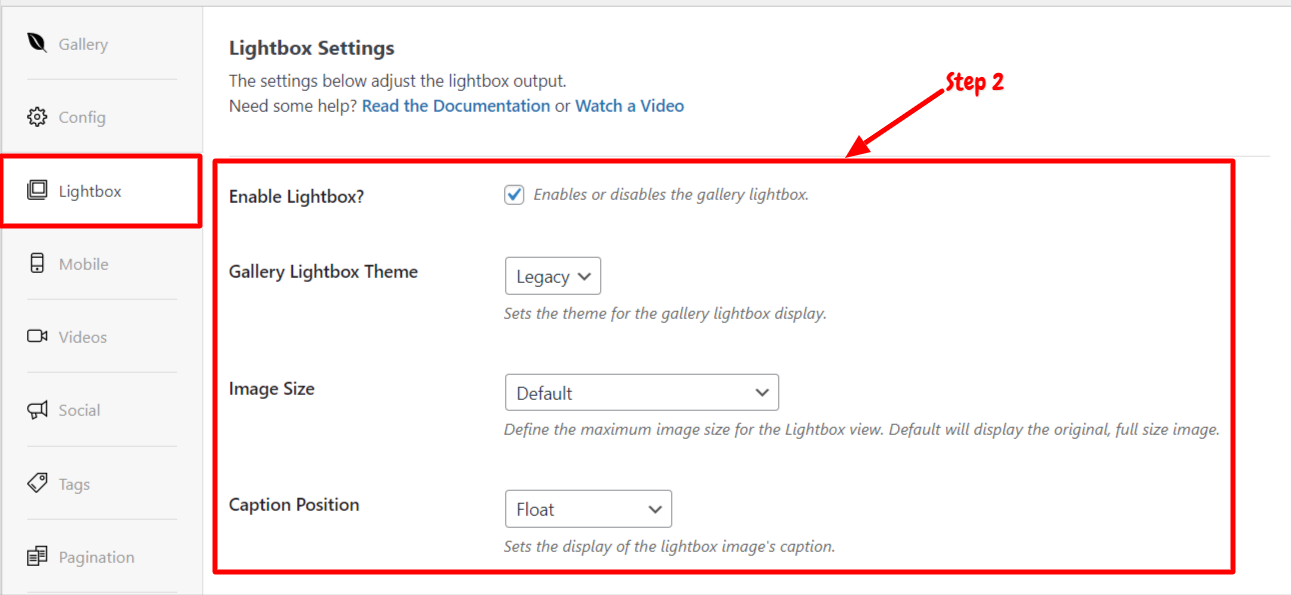The image size is (1291, 595).
Task: Expand the Image Size Default dropdown
Action: 642,392
